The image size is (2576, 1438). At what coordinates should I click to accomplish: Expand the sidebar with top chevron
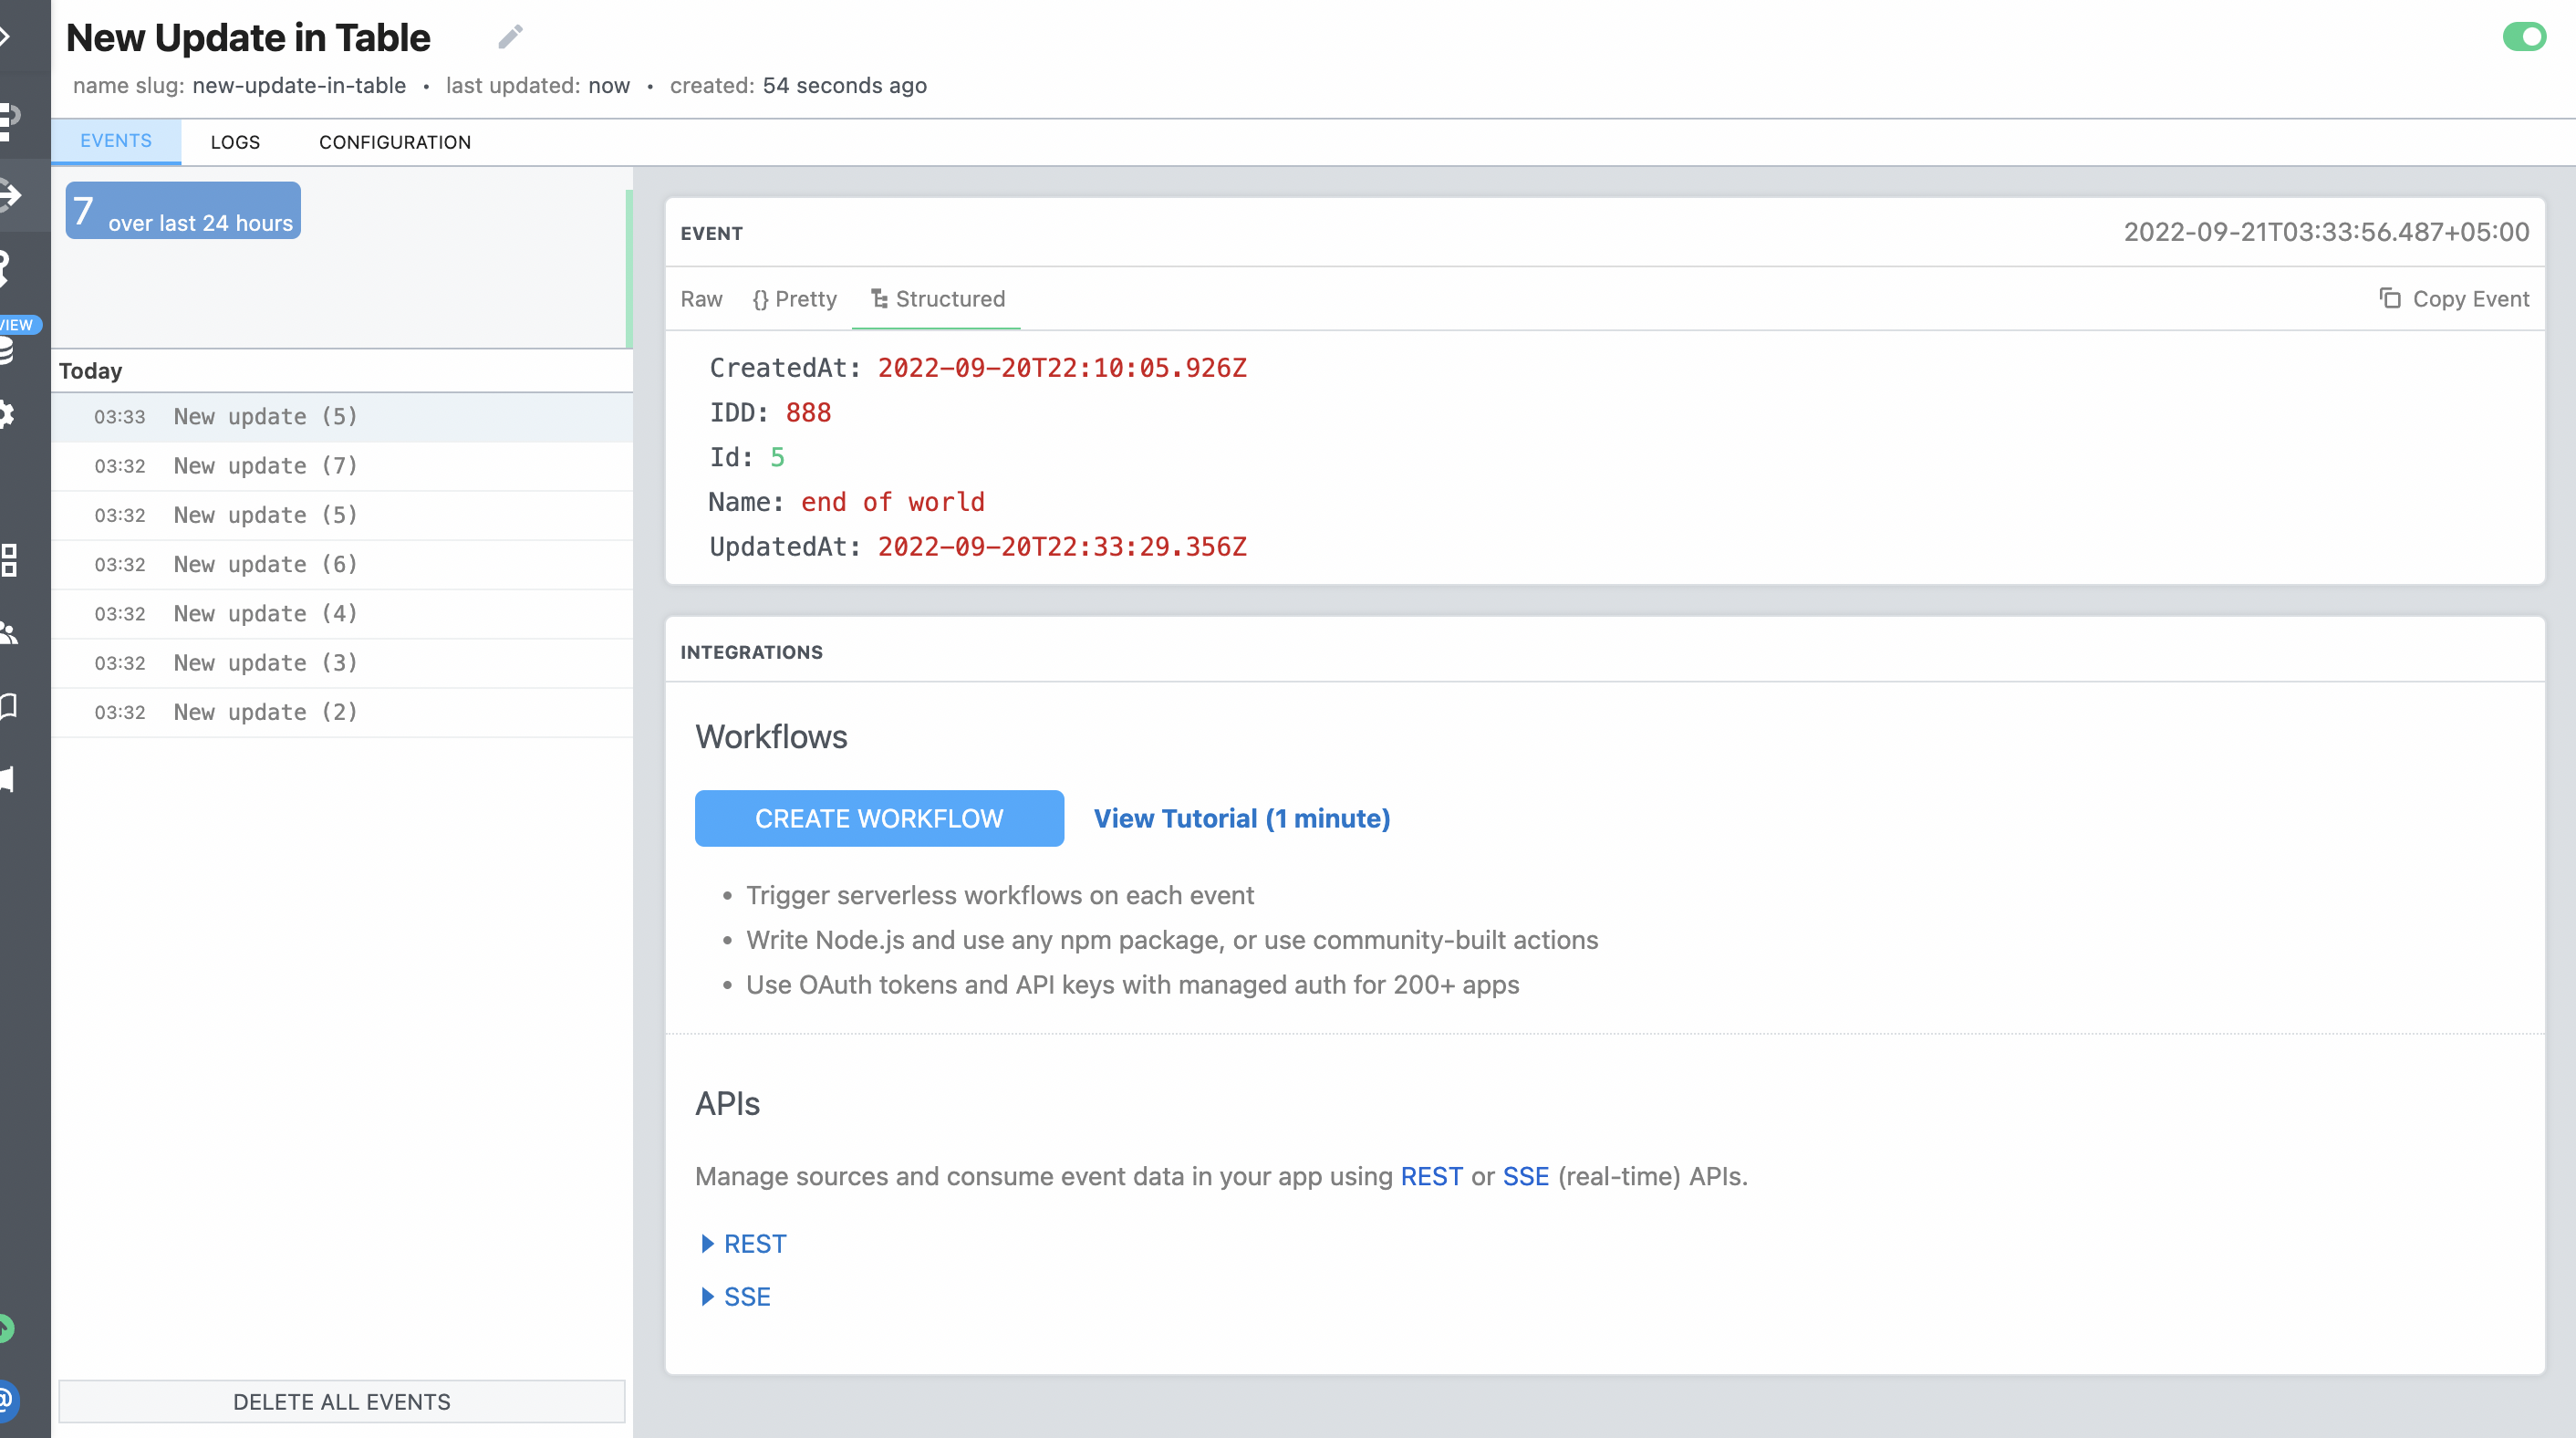click(6, 37)
